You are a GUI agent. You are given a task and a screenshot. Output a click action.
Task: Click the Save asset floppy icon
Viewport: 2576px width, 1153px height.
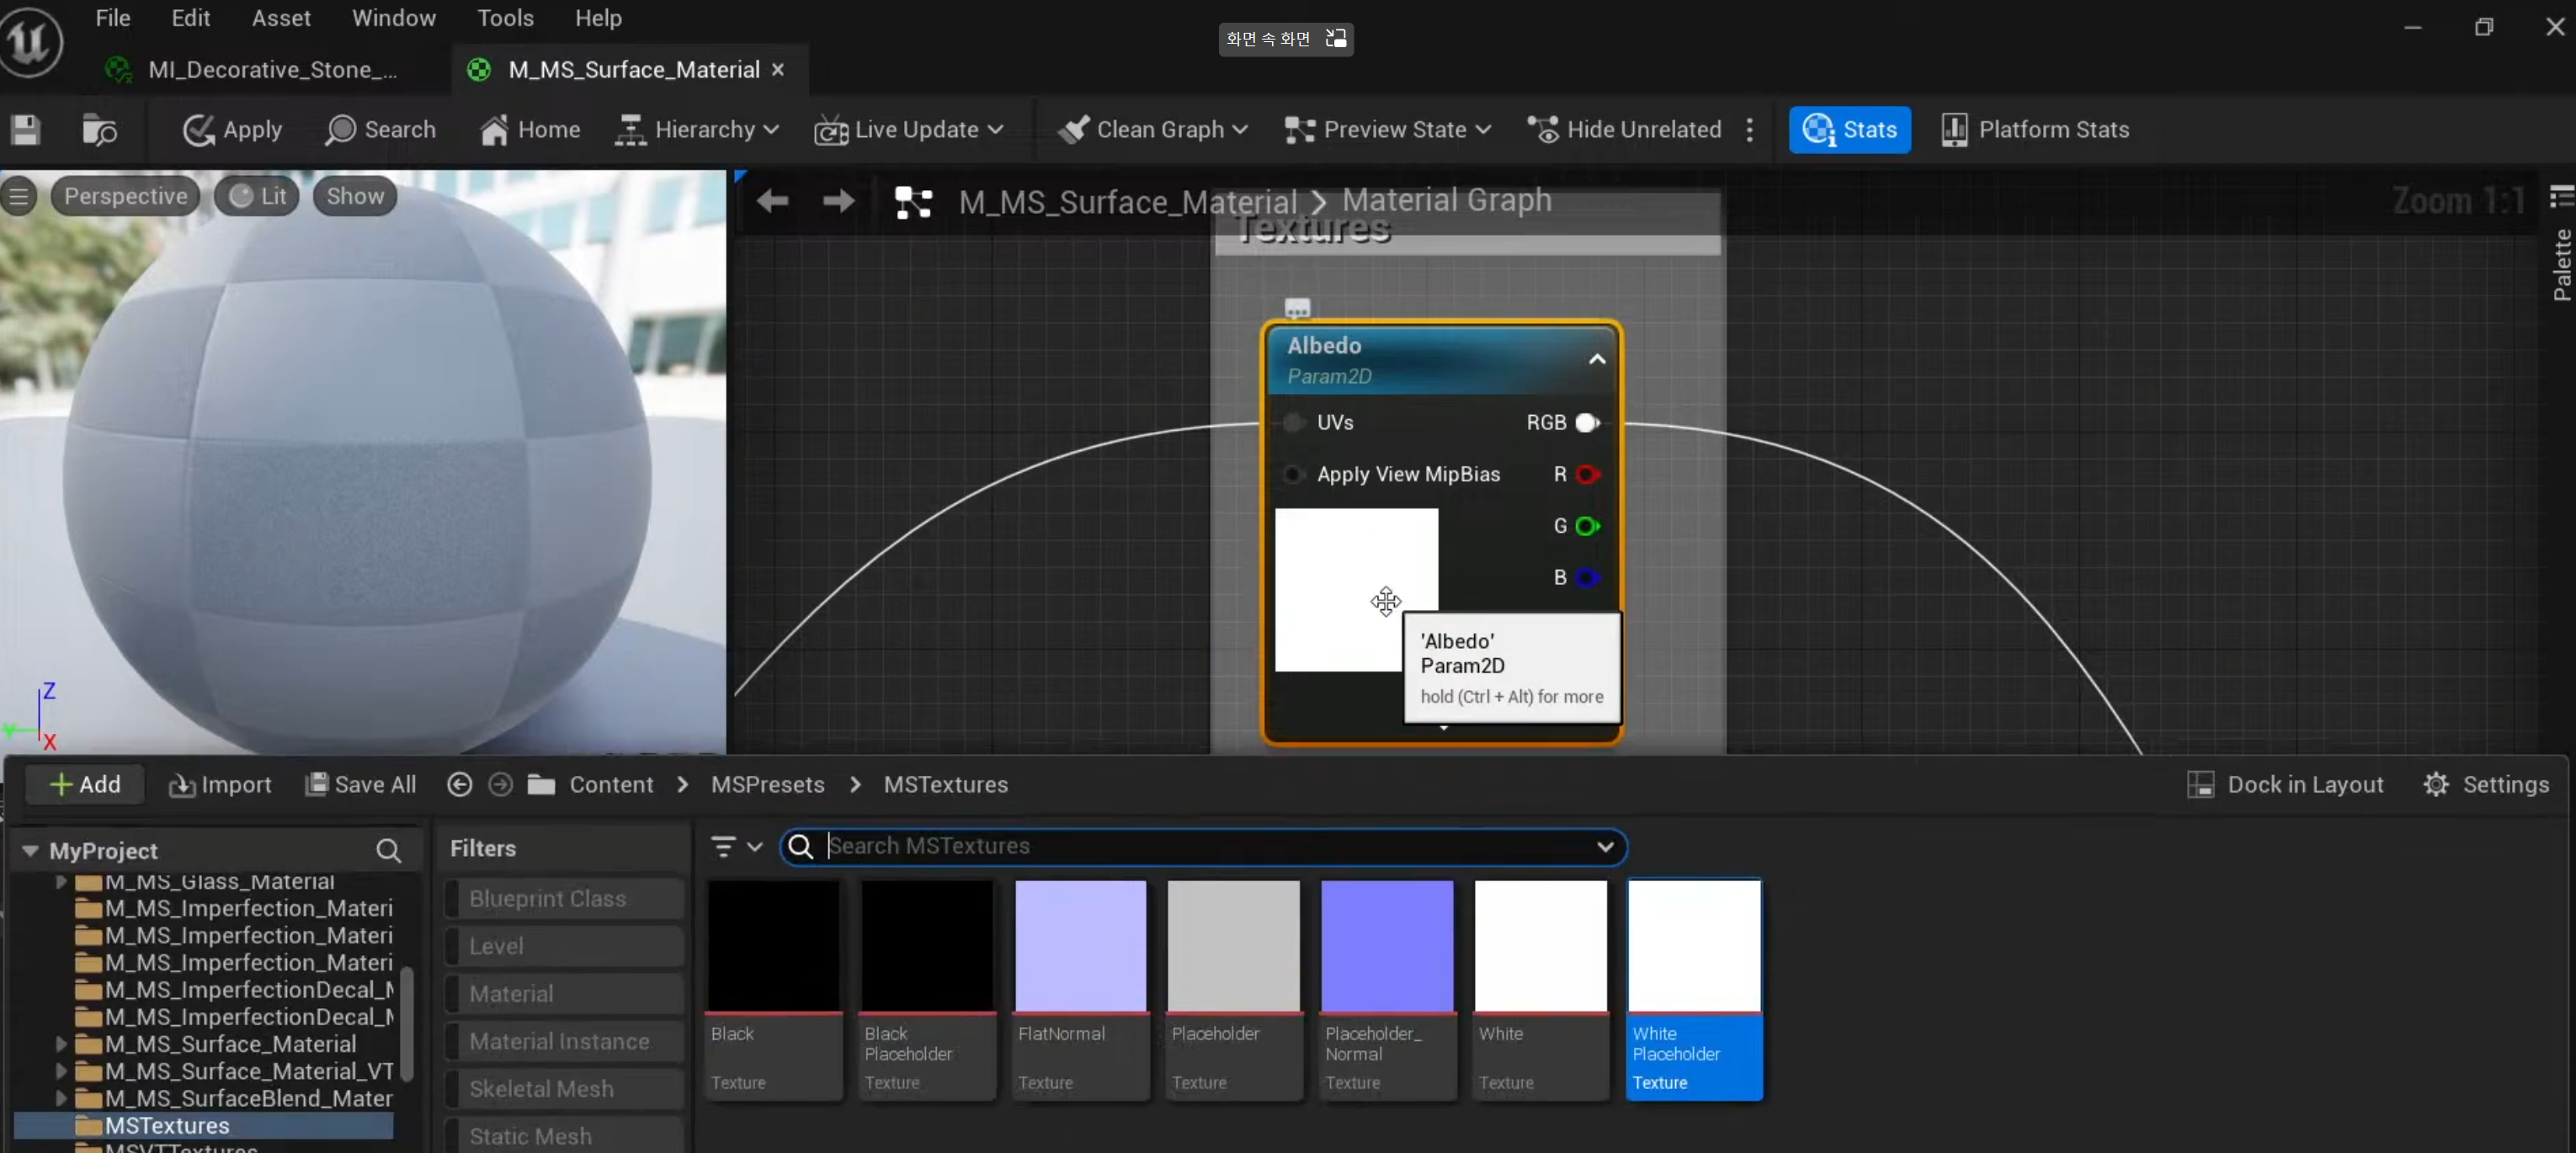click(x=25, y=130)
